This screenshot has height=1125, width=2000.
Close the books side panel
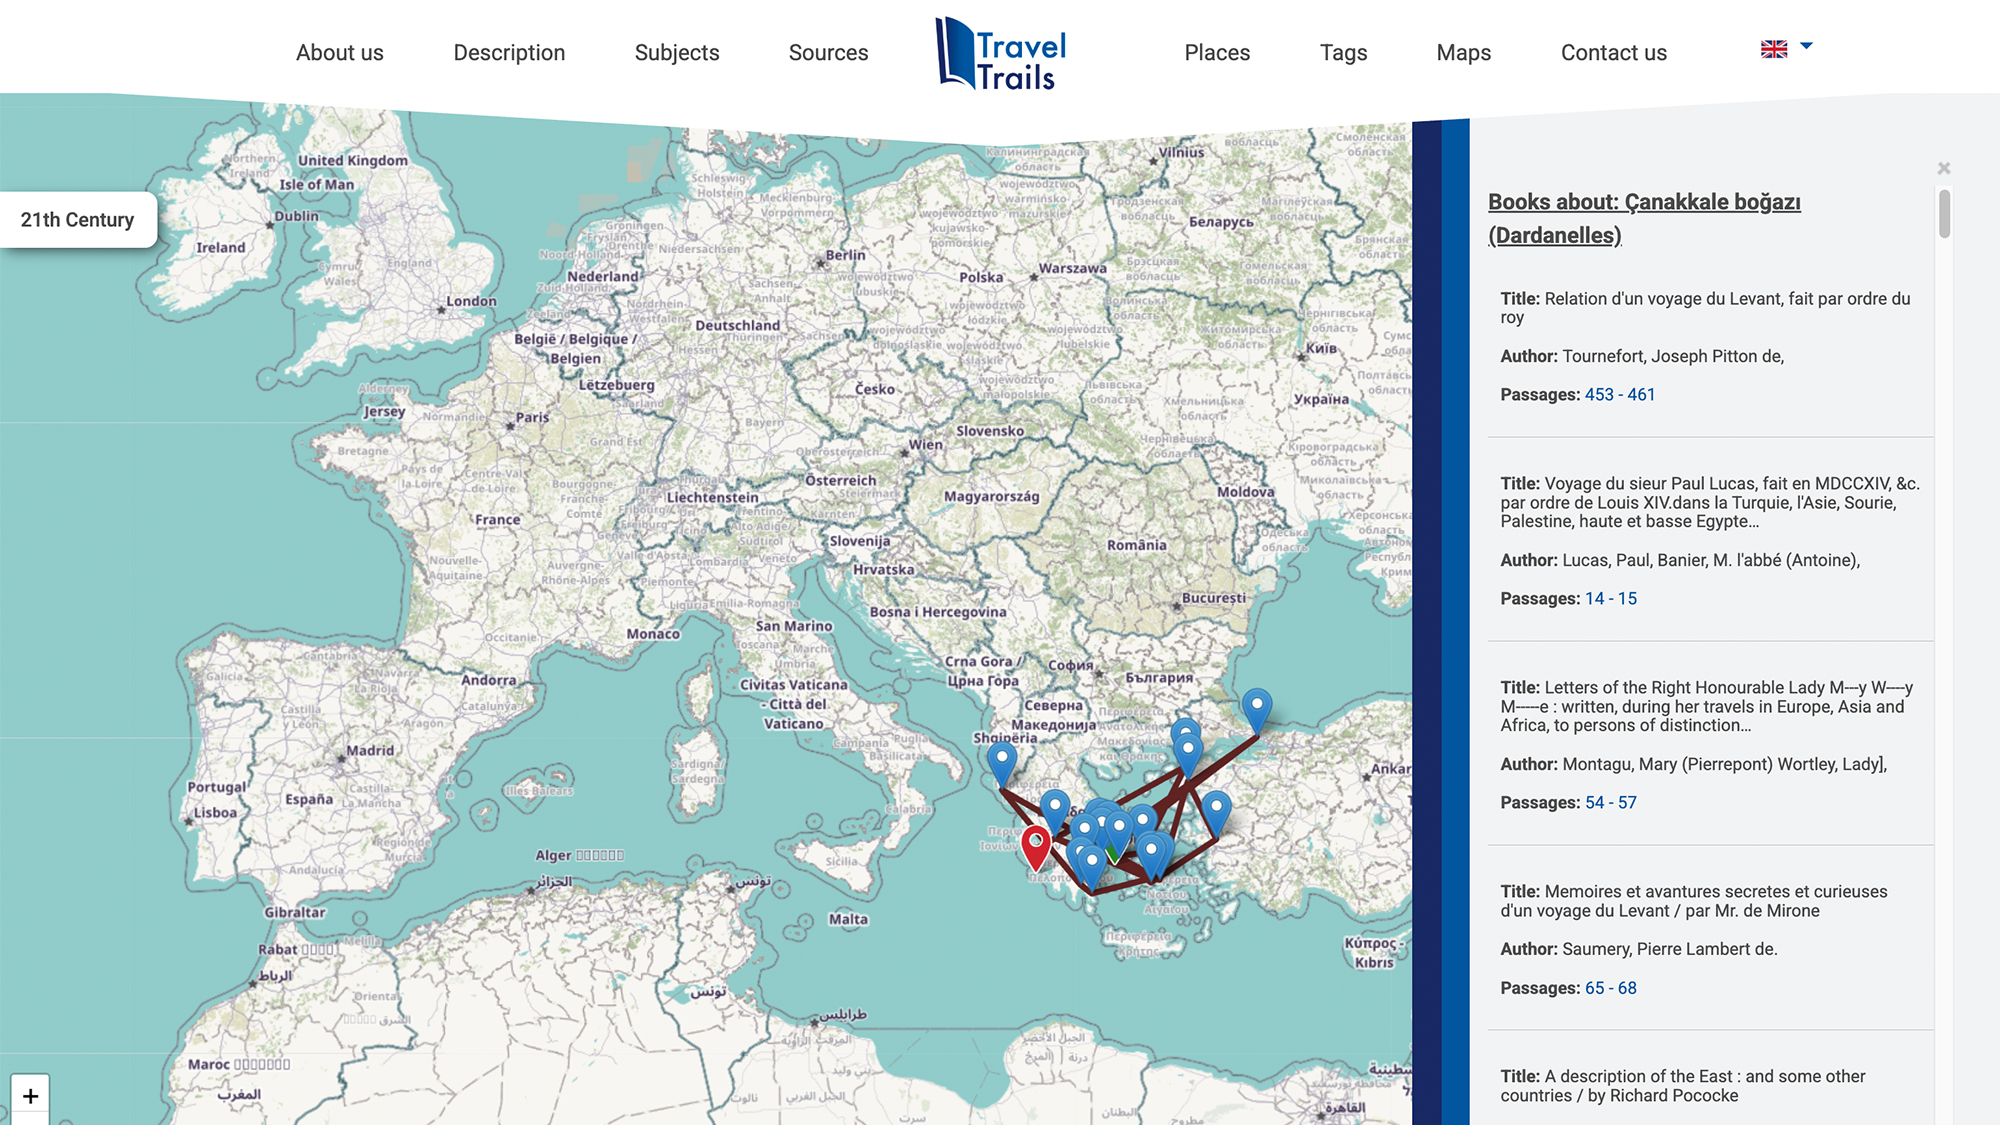click(x=1944, y=168)
